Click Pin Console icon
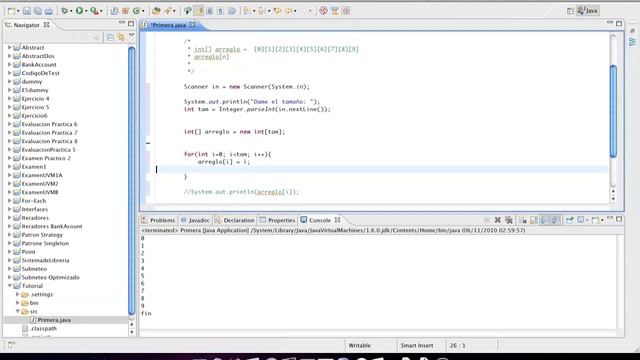The height and width of the screenshot is (360, 640). (x=569, y=220)
